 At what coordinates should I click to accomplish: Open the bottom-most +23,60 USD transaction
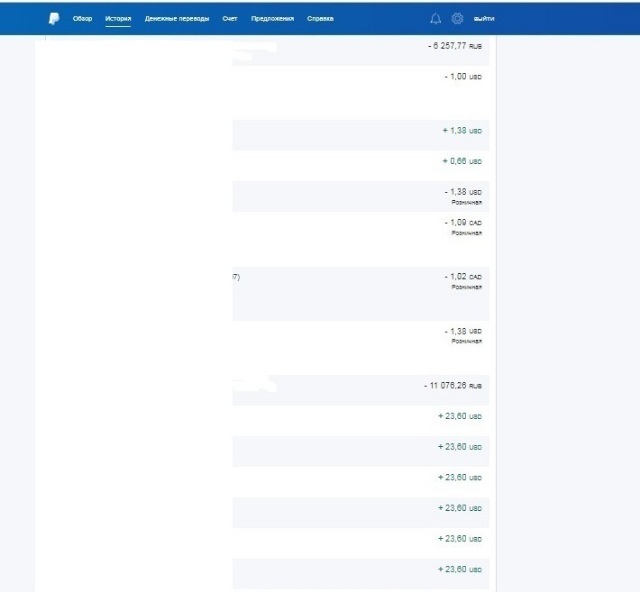(460, 569)
